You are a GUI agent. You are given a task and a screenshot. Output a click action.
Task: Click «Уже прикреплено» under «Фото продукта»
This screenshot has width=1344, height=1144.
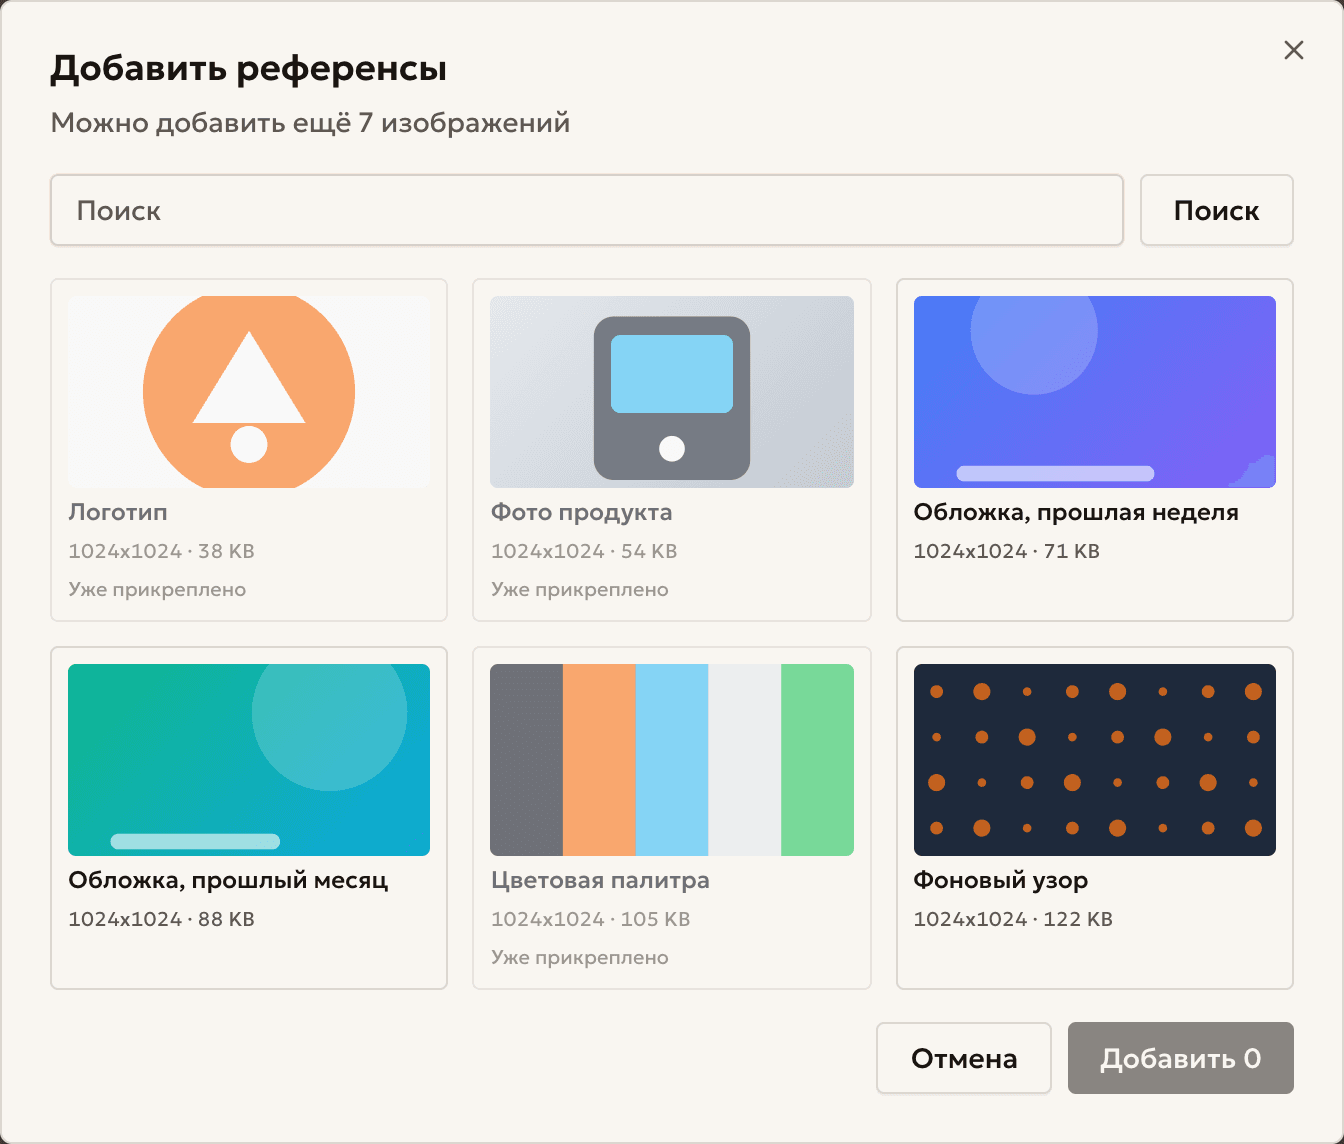tap(580, 590)
